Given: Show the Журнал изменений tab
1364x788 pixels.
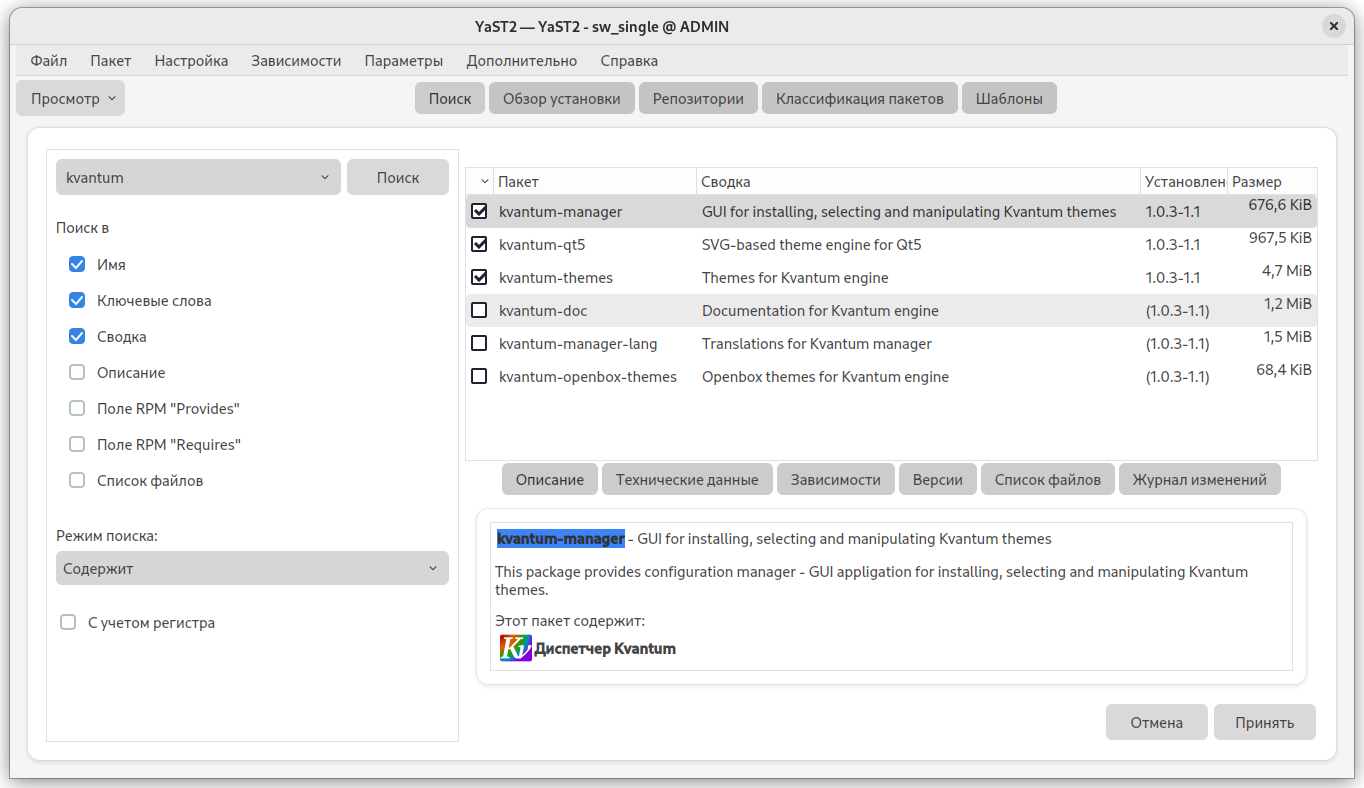Looking at the screenshot, I should [1200, 480].
